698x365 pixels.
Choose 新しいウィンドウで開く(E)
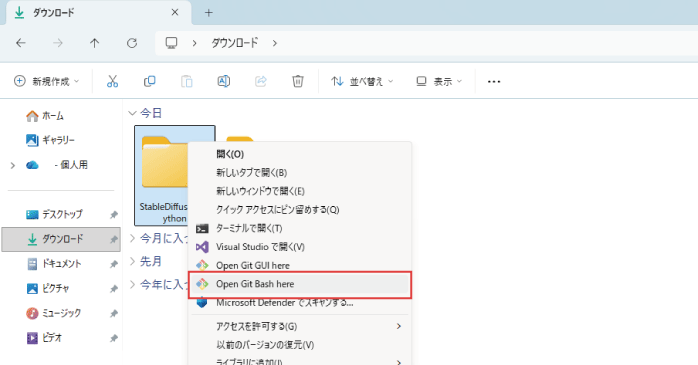(x=299, y=191)
